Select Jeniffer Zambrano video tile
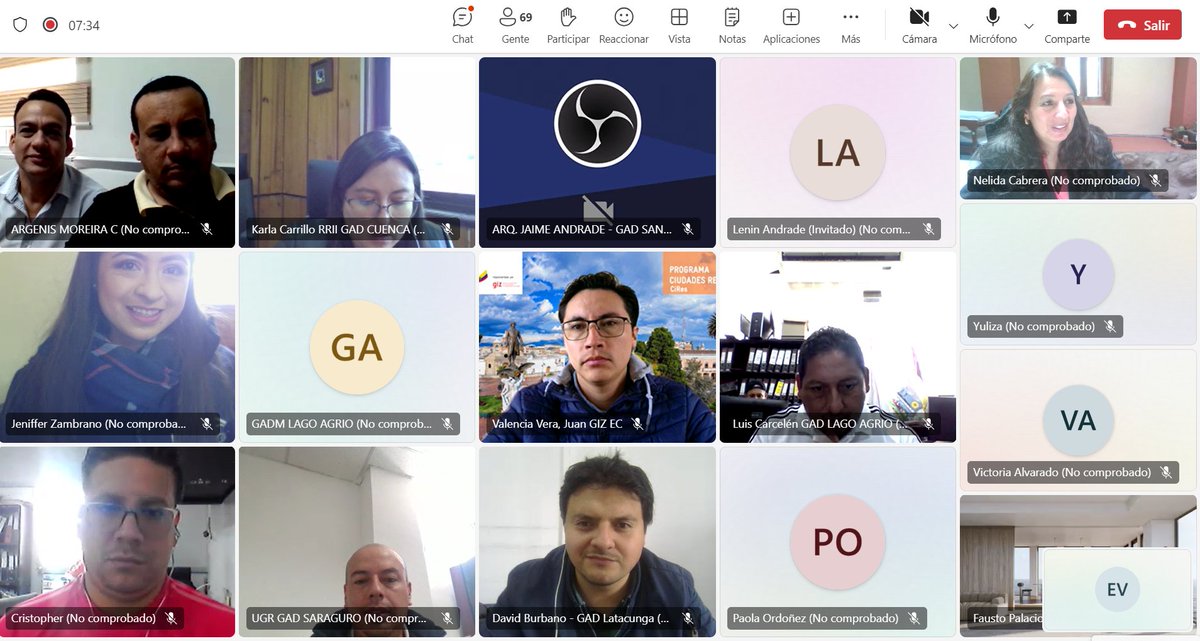This screenshot has height=641, width=1200. tap(117, 347)
